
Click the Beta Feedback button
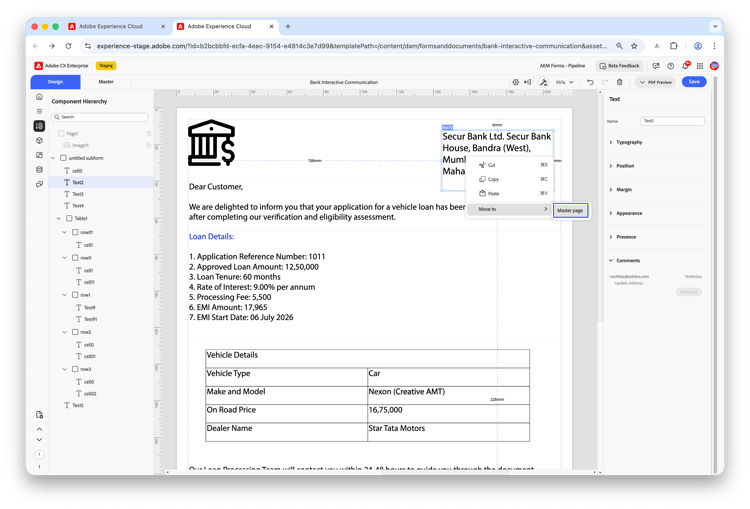tap(619, 66)
